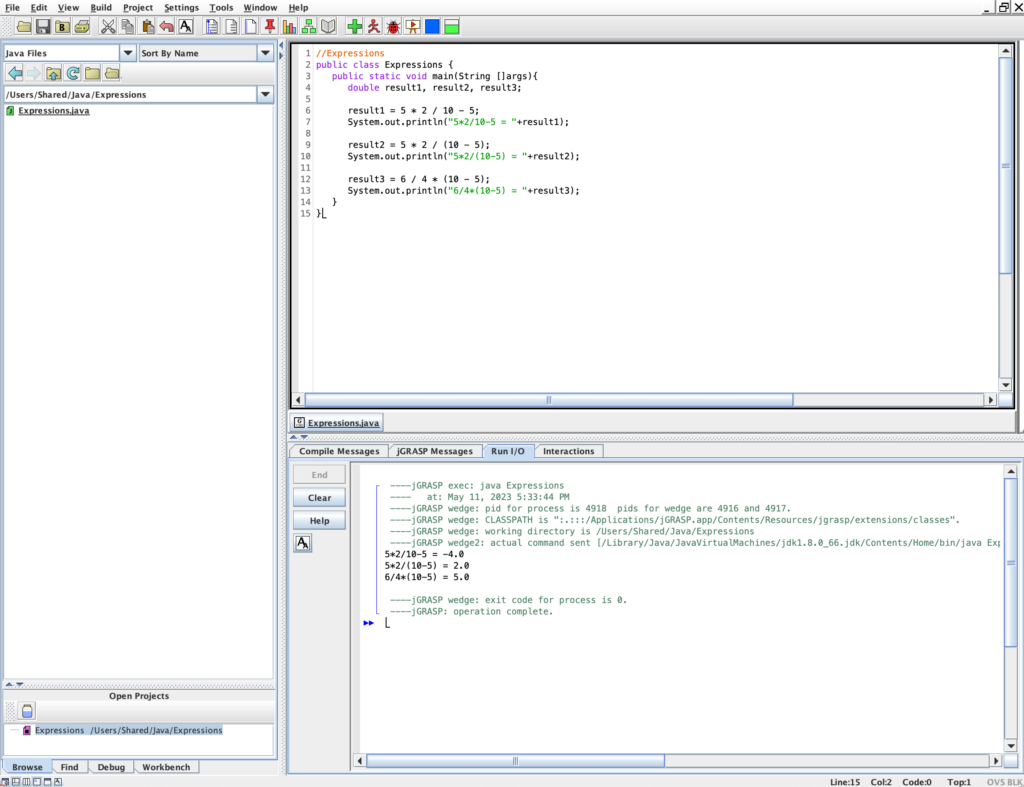Click the Run I/O horizontal scrollbar thumb

click(515, 761)
